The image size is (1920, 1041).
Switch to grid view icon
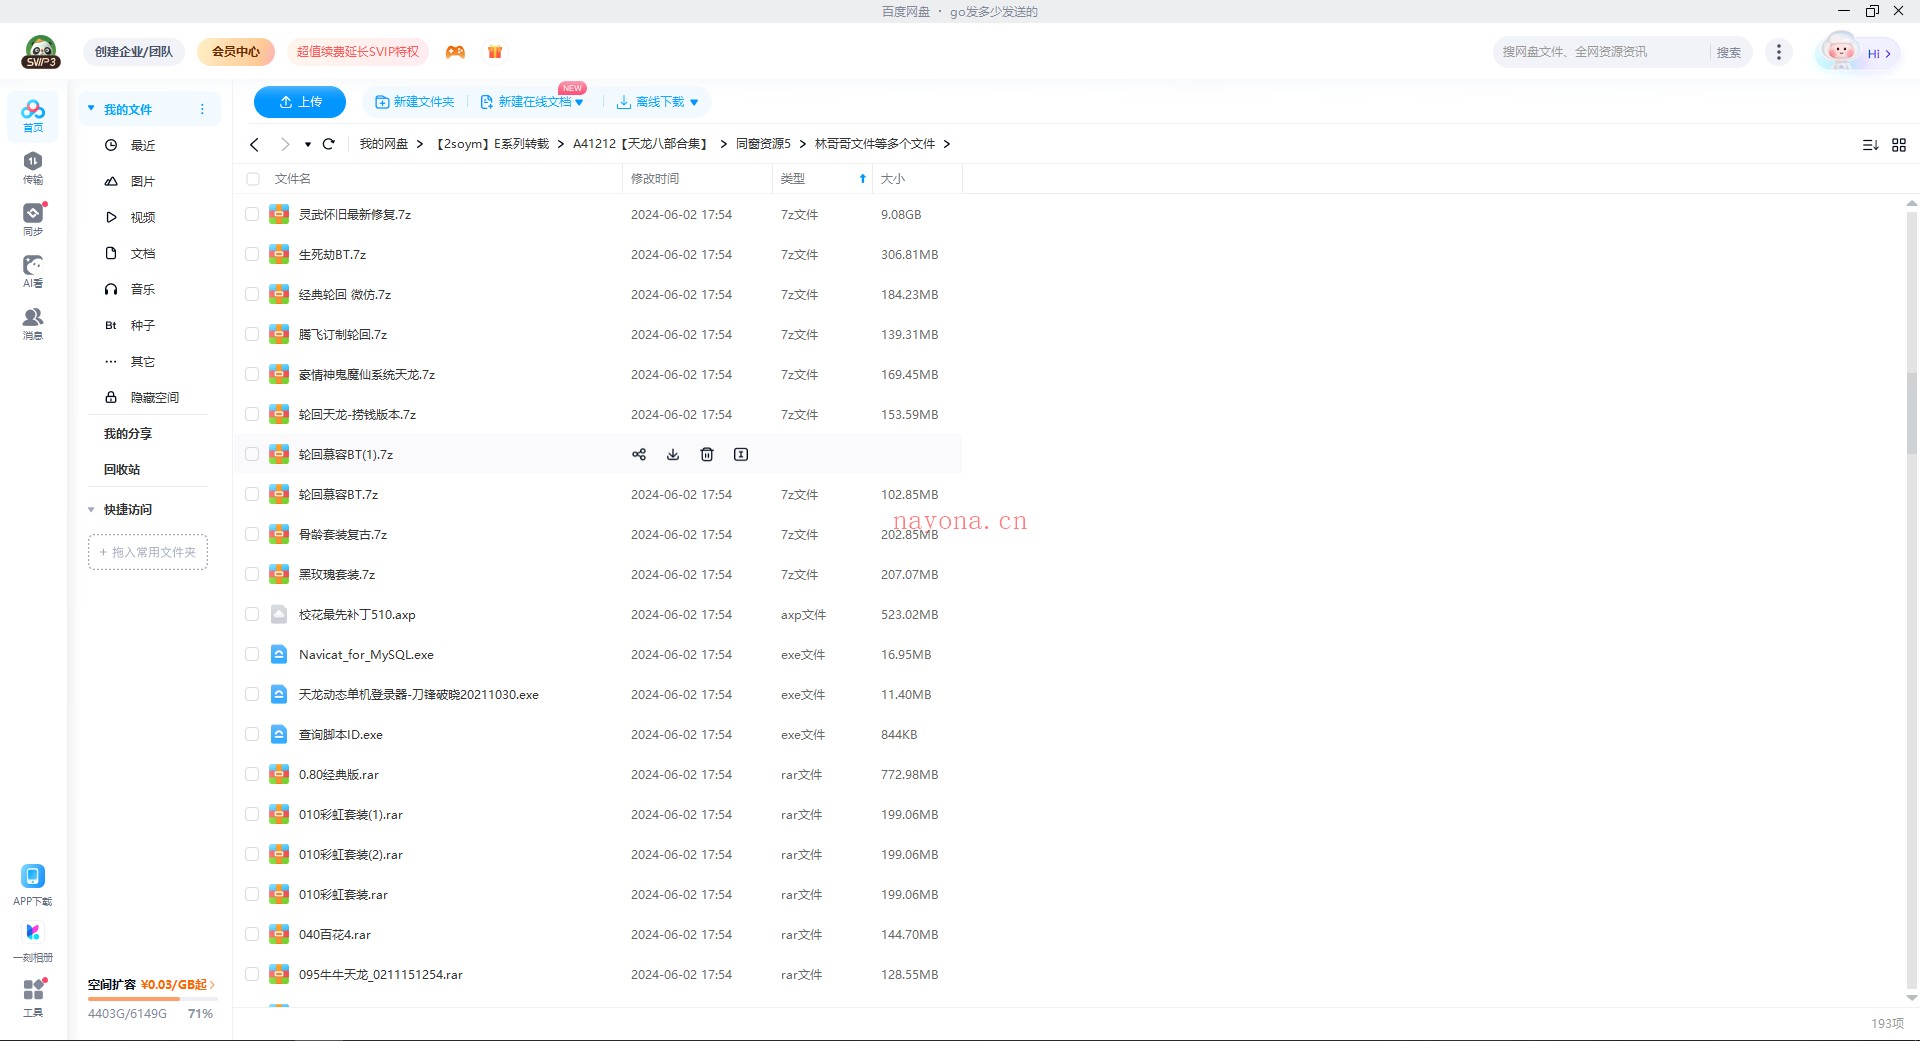(x=1899, y=145)
